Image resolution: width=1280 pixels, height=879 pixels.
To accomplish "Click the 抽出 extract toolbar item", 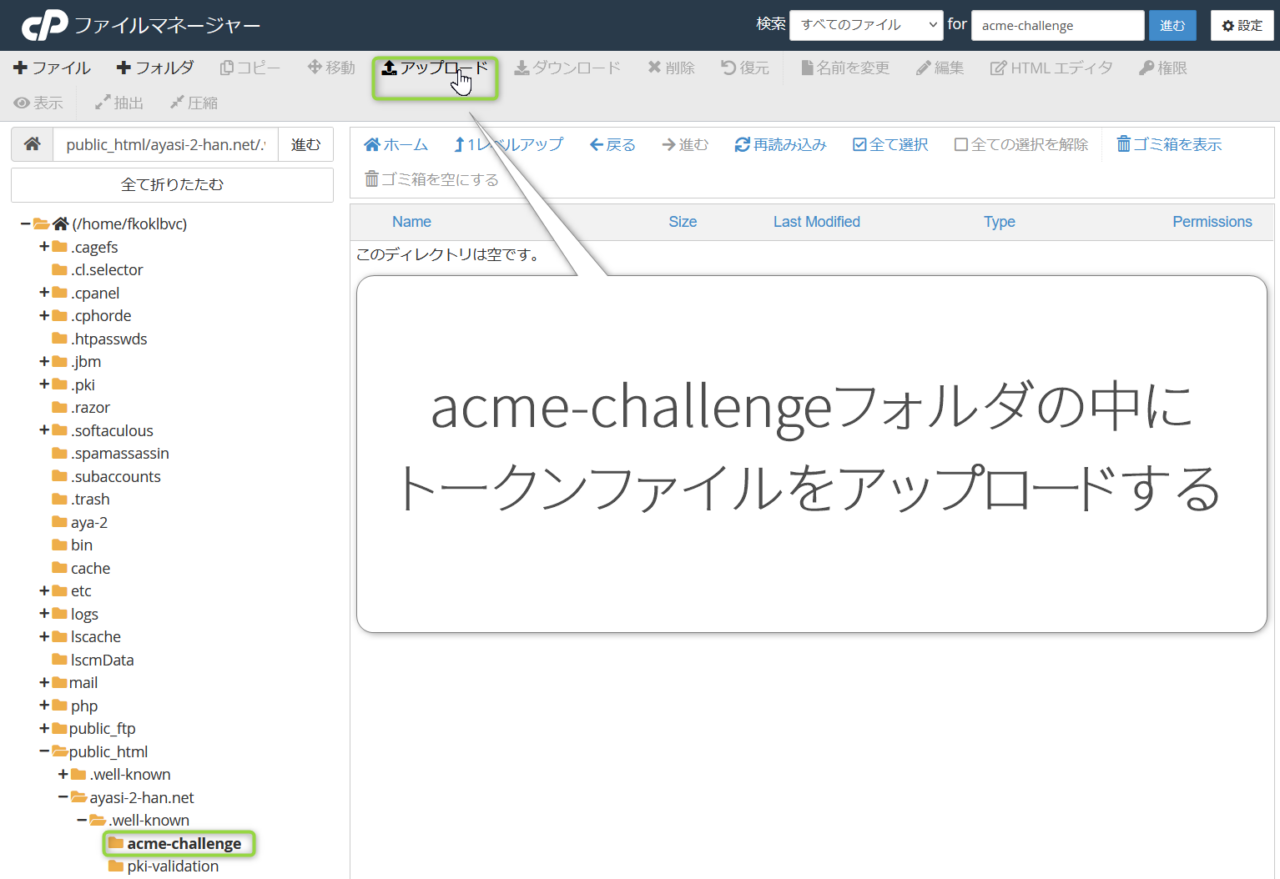I will [119, 102].
